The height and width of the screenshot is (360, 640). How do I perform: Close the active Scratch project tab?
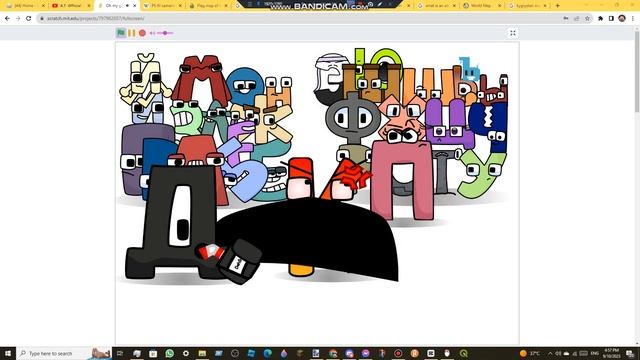pos(134,6)
